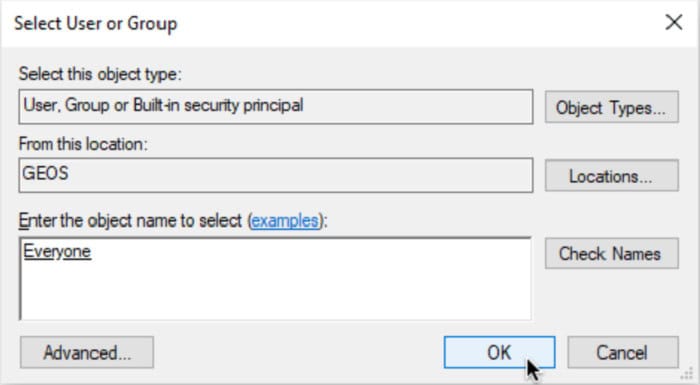
Task: Click the GEOS location field
Action: (x=275, y=175)
